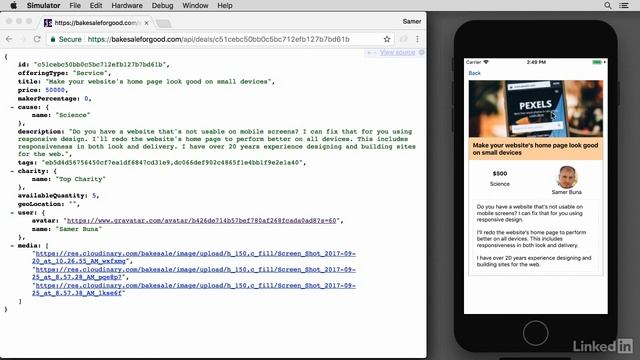Reload the page in Chrome
This screenshot has width=640, height=360.
[x=37, y=39]
